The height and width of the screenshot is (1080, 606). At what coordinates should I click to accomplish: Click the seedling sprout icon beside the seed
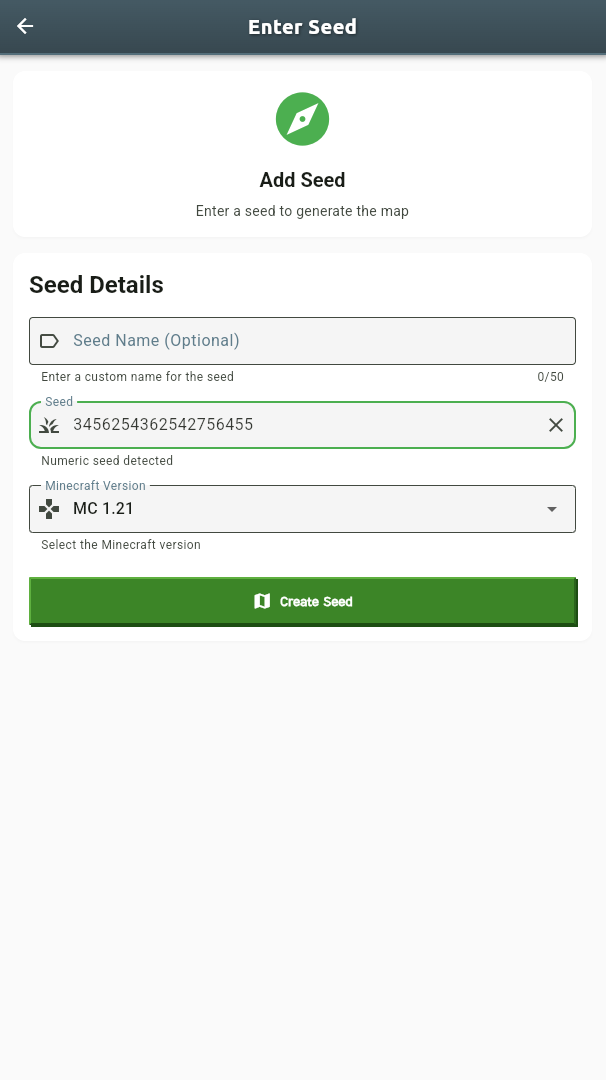coord(49,425)
